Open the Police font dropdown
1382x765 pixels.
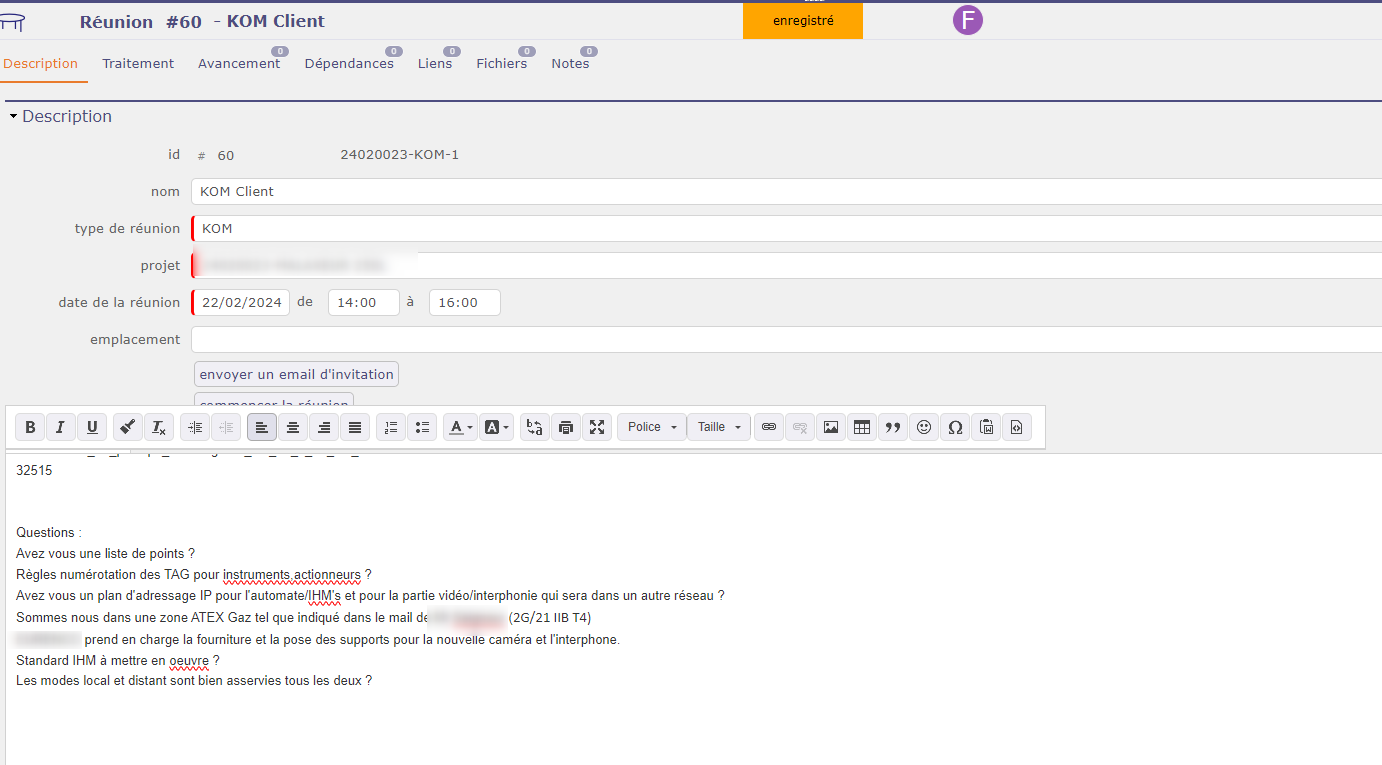click(x=652, y=427)
